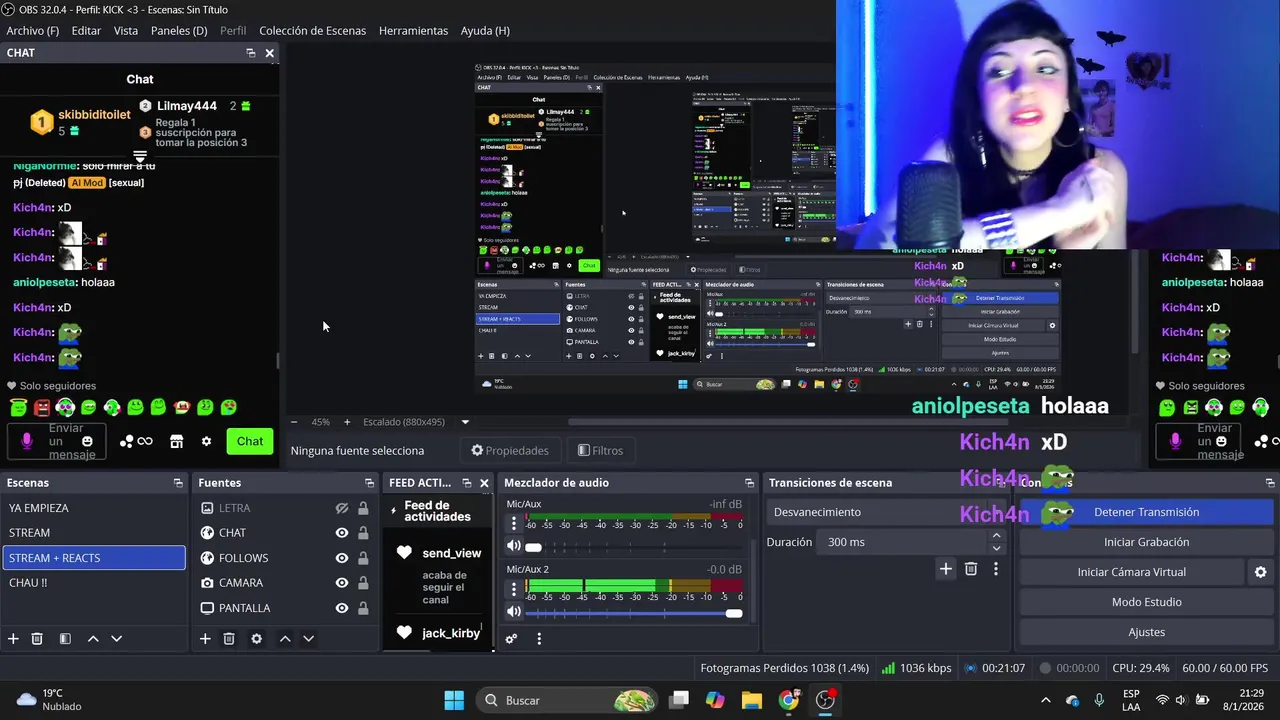
Task: Open the Editar menu
Action: (x=86, y=31)
